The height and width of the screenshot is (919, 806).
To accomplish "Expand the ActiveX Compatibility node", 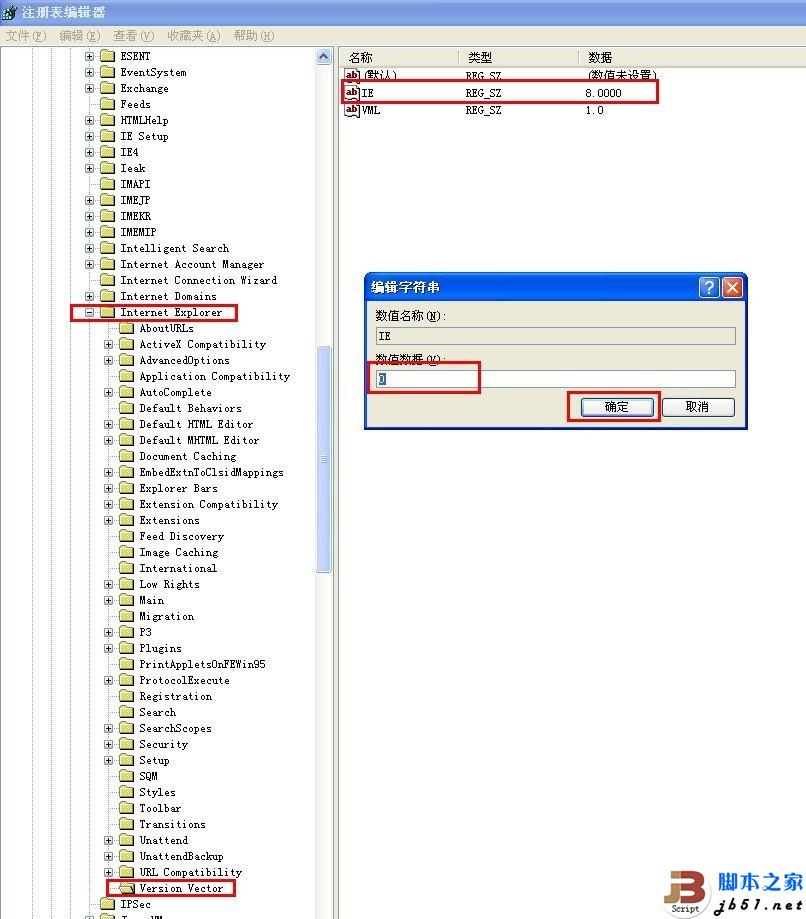I will [x=108, y=344].
